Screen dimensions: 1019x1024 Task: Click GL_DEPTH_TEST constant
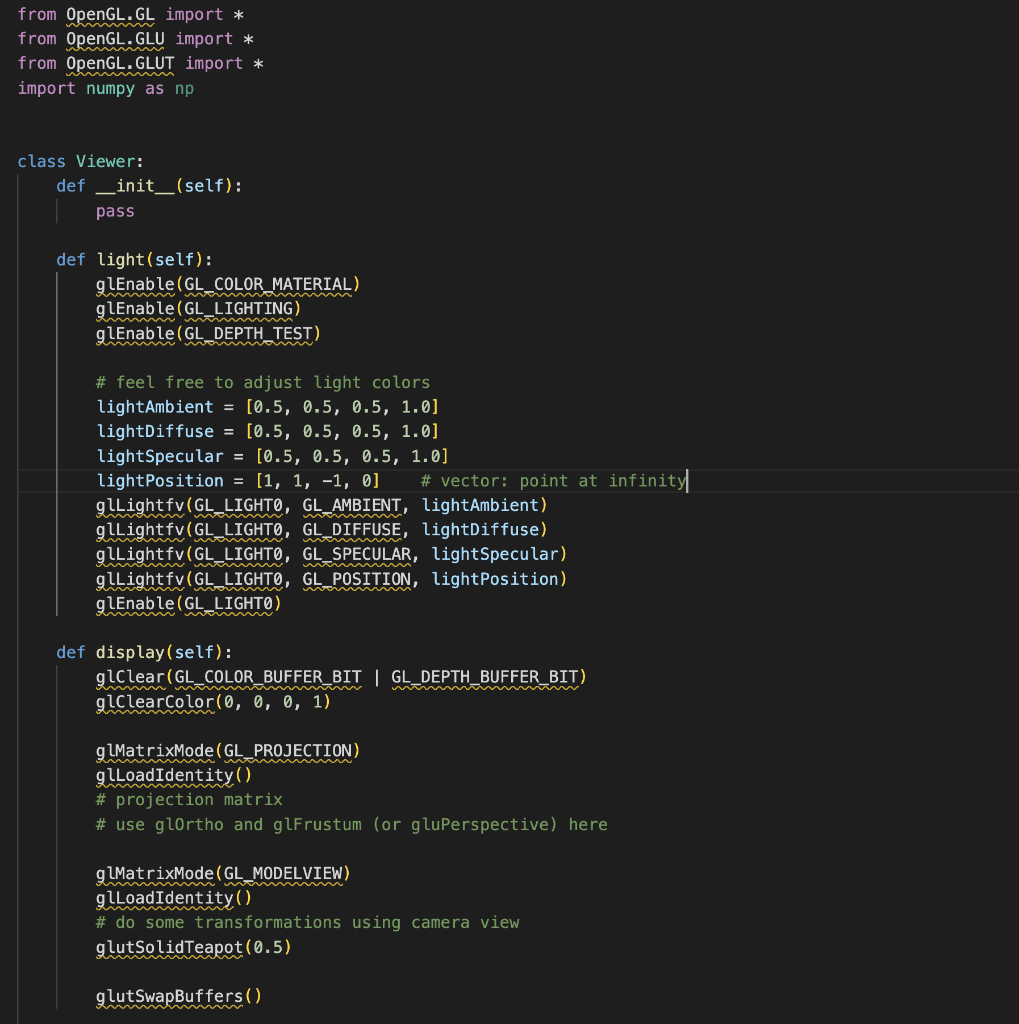(x=248, y=334)
